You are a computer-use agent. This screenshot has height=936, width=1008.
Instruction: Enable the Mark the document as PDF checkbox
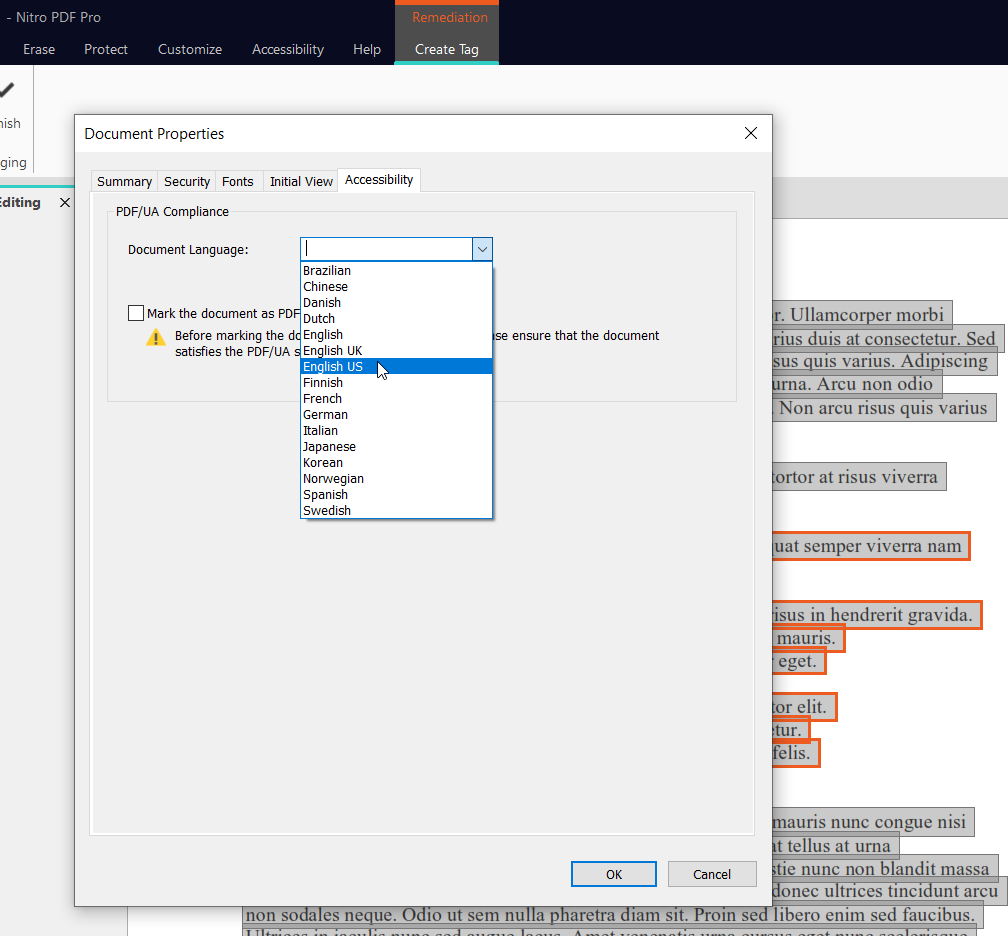click(x=136, y=312)
